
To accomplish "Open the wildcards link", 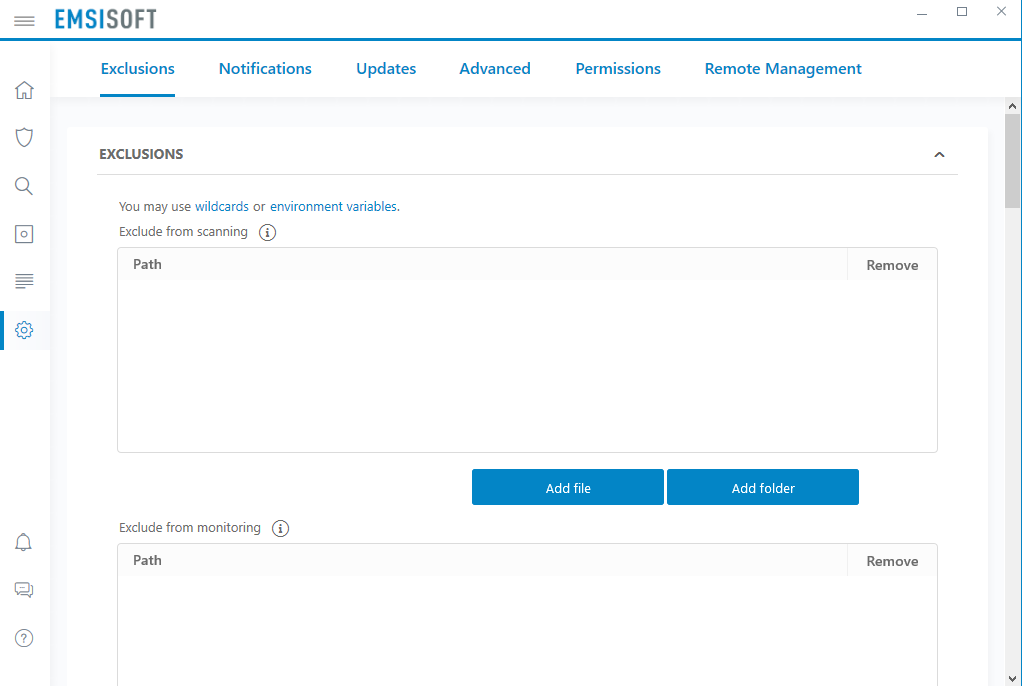I will pyautogui.click(x=222, y=206).
